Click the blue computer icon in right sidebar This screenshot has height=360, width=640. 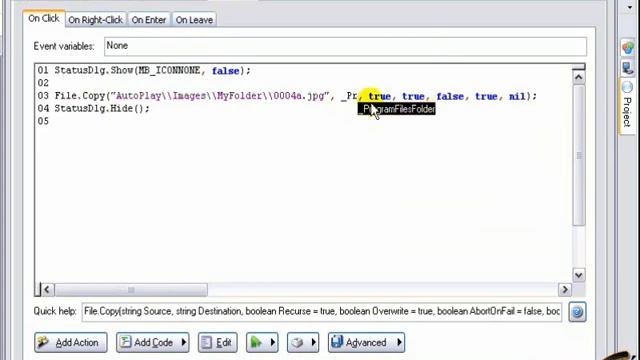(628, 68)
